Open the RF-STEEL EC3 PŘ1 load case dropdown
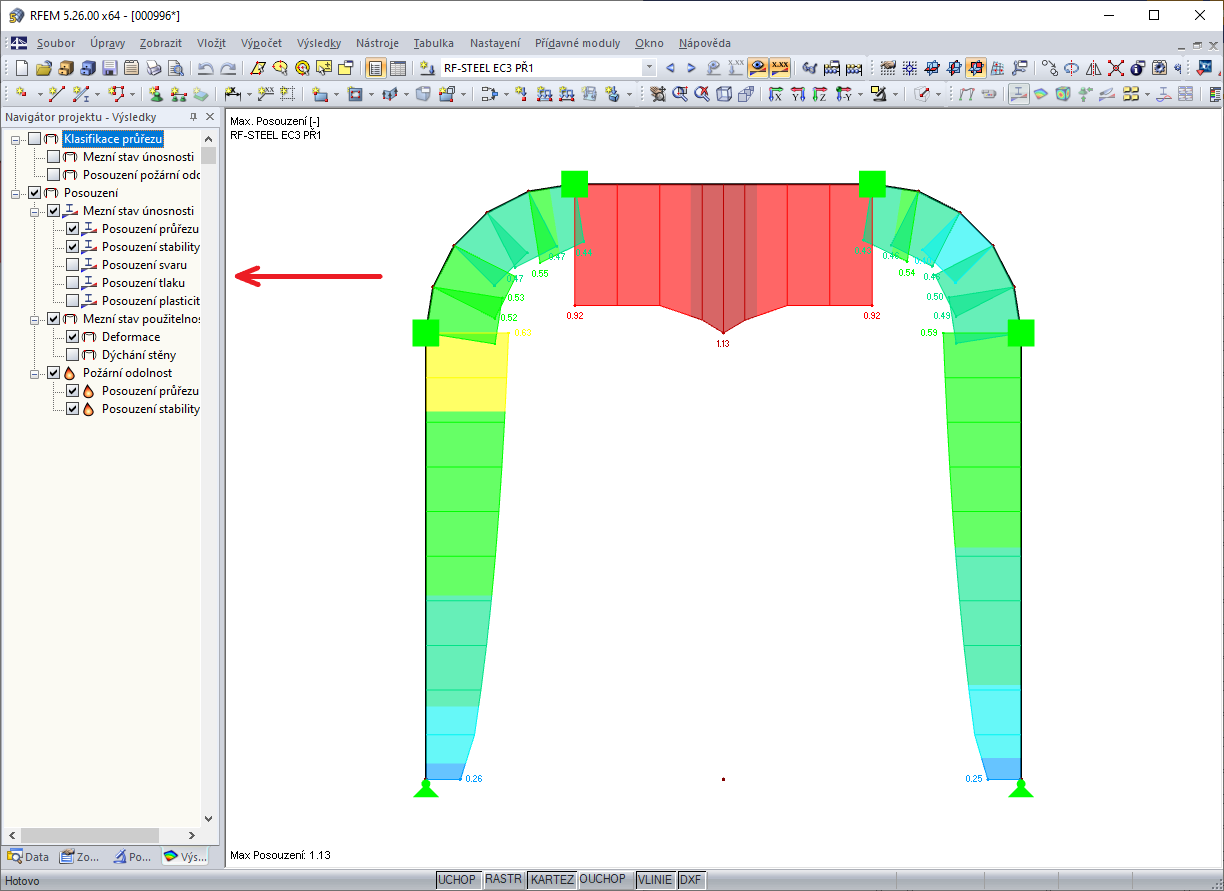This screenshot has height=891, width=1224. [649, 68]
